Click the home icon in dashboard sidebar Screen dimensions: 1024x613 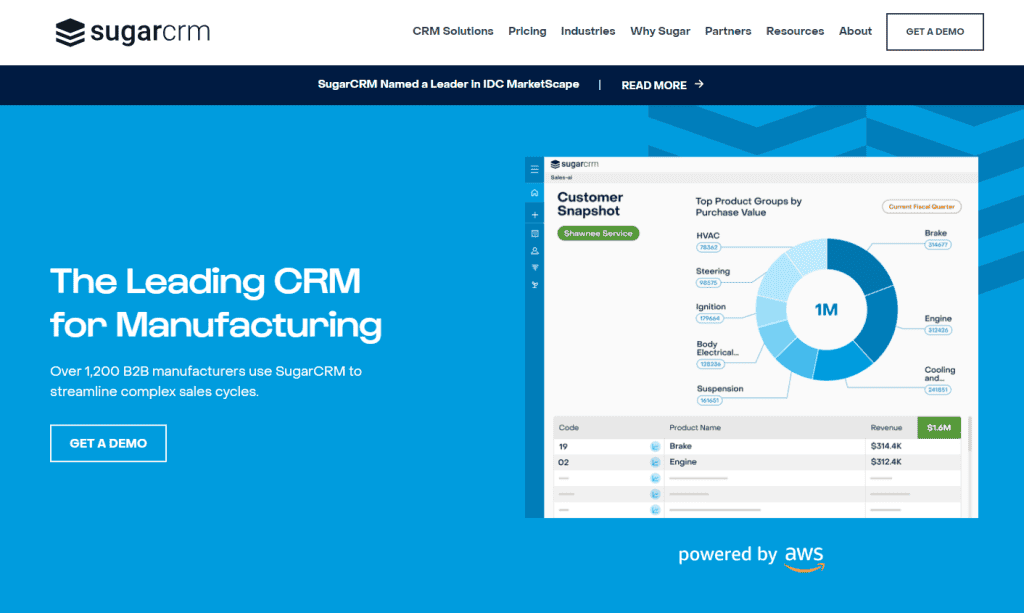click(534, 193)
